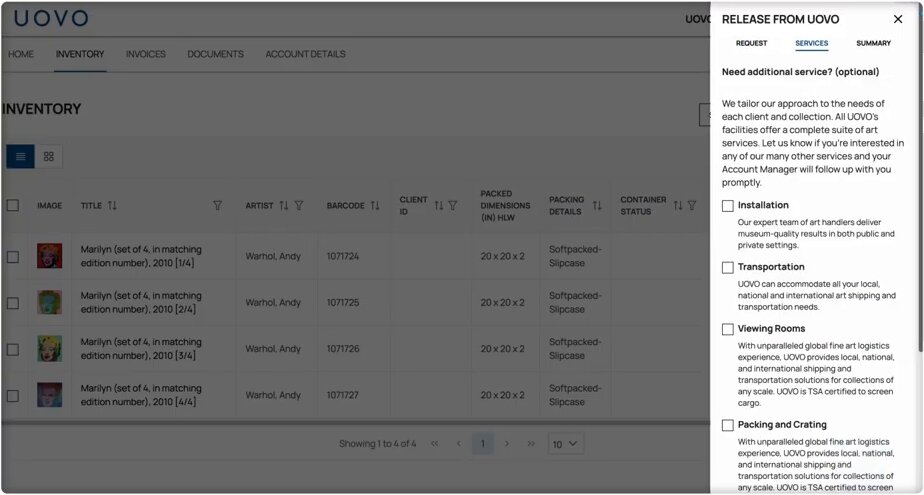This screenshot has width=924, height=495.
Task: Go to previous page arrow
Action: pos(458,444)
